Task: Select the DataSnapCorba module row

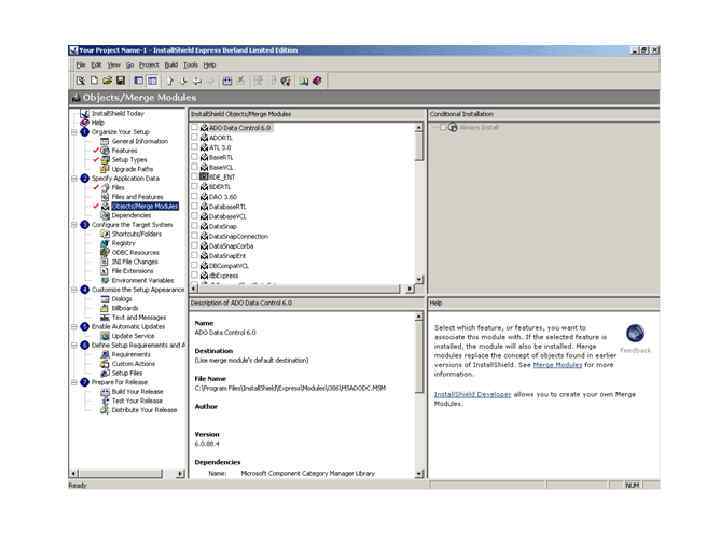Action: tap(231, 246)
